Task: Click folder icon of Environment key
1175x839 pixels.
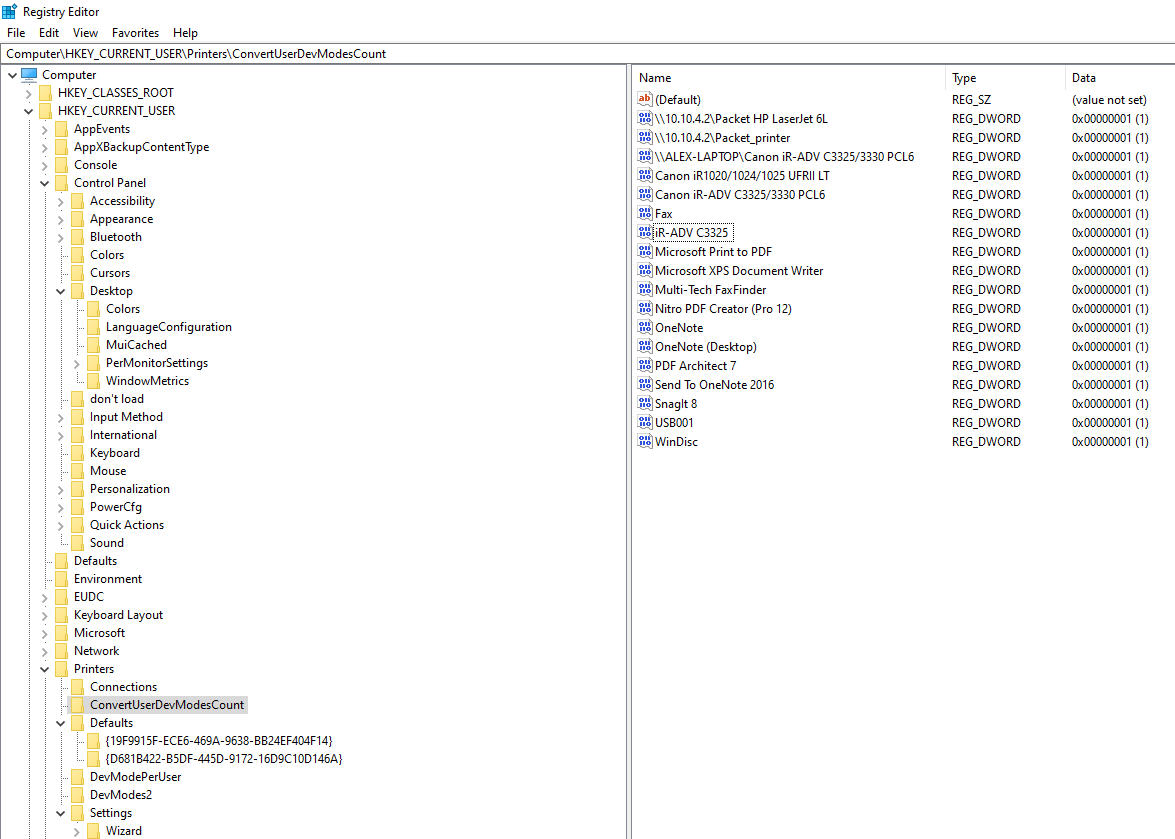Action: pyautogui.click(x=61, y=578)
